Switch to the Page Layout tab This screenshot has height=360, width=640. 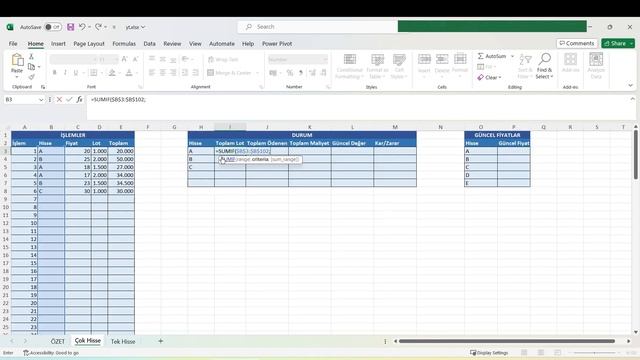[x=89, y=44]
